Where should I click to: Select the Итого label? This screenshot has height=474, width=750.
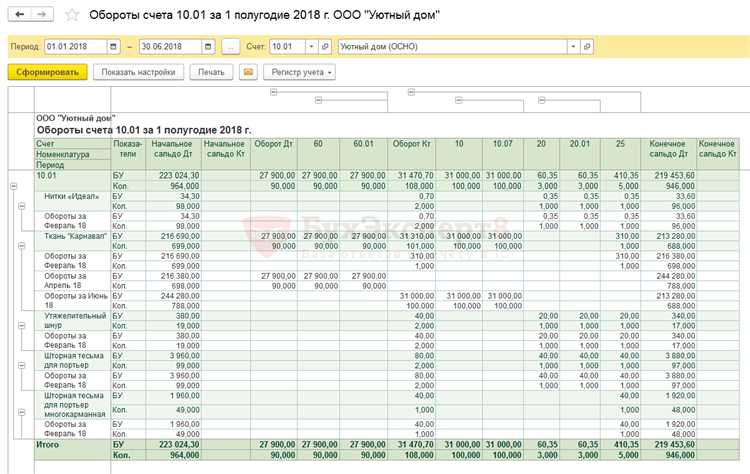pyautogui.click(x=48, y=445)
